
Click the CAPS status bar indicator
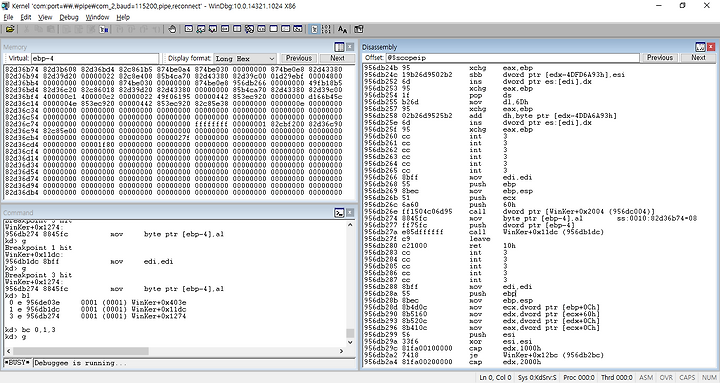[x=687, y=377]
